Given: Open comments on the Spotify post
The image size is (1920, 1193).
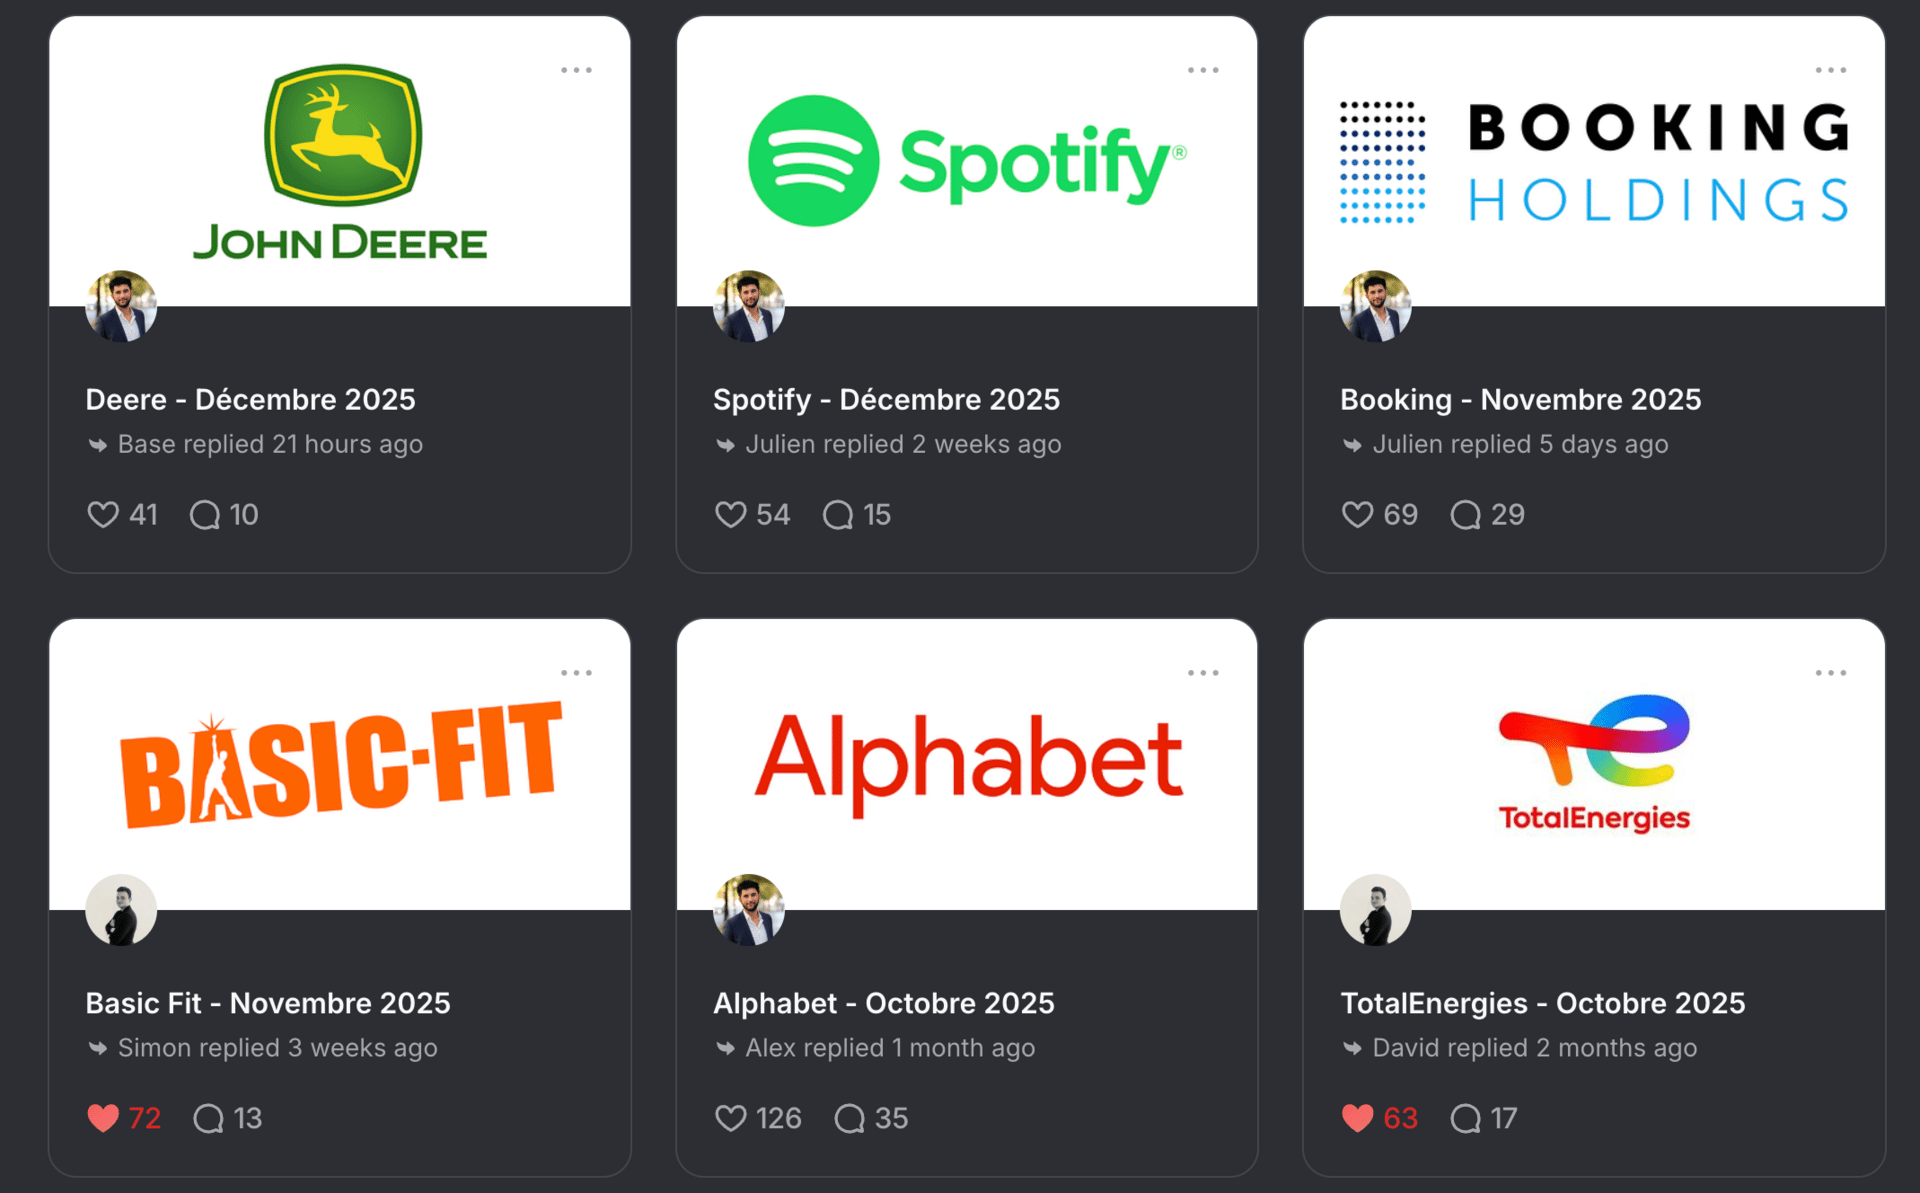Looking at the screenshot, I should (838, 515).
